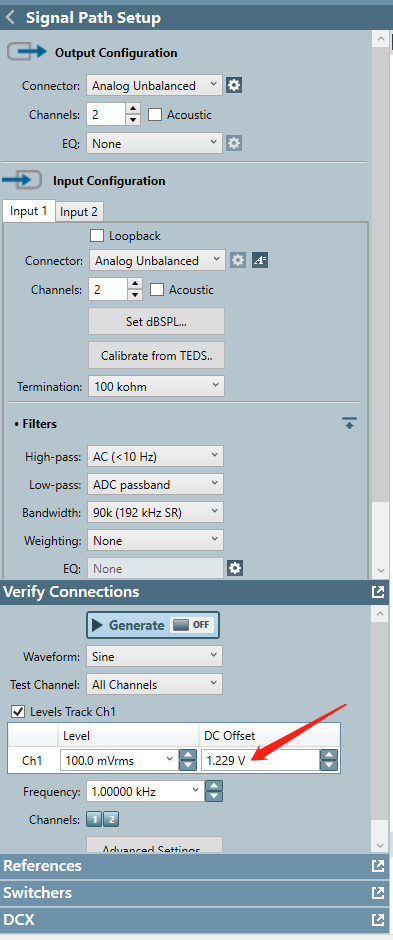Image resolution: width=393 pixels, height=940 pixels.
Task: Collapse the Filters section arrow icon
Action: pyautogui.click(x=350, y=423)
